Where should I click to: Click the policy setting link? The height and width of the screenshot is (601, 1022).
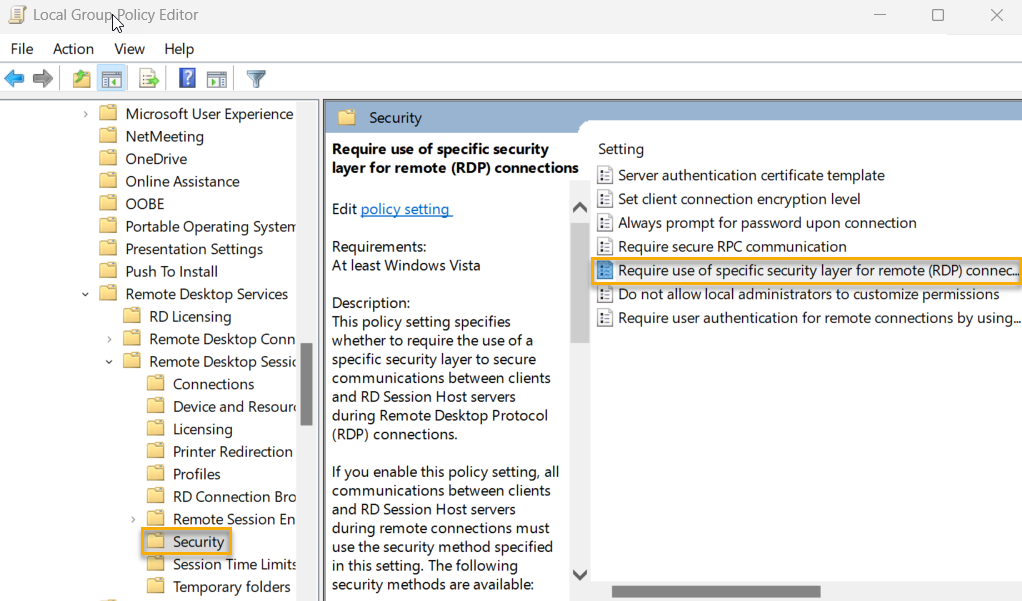point(405,209)
